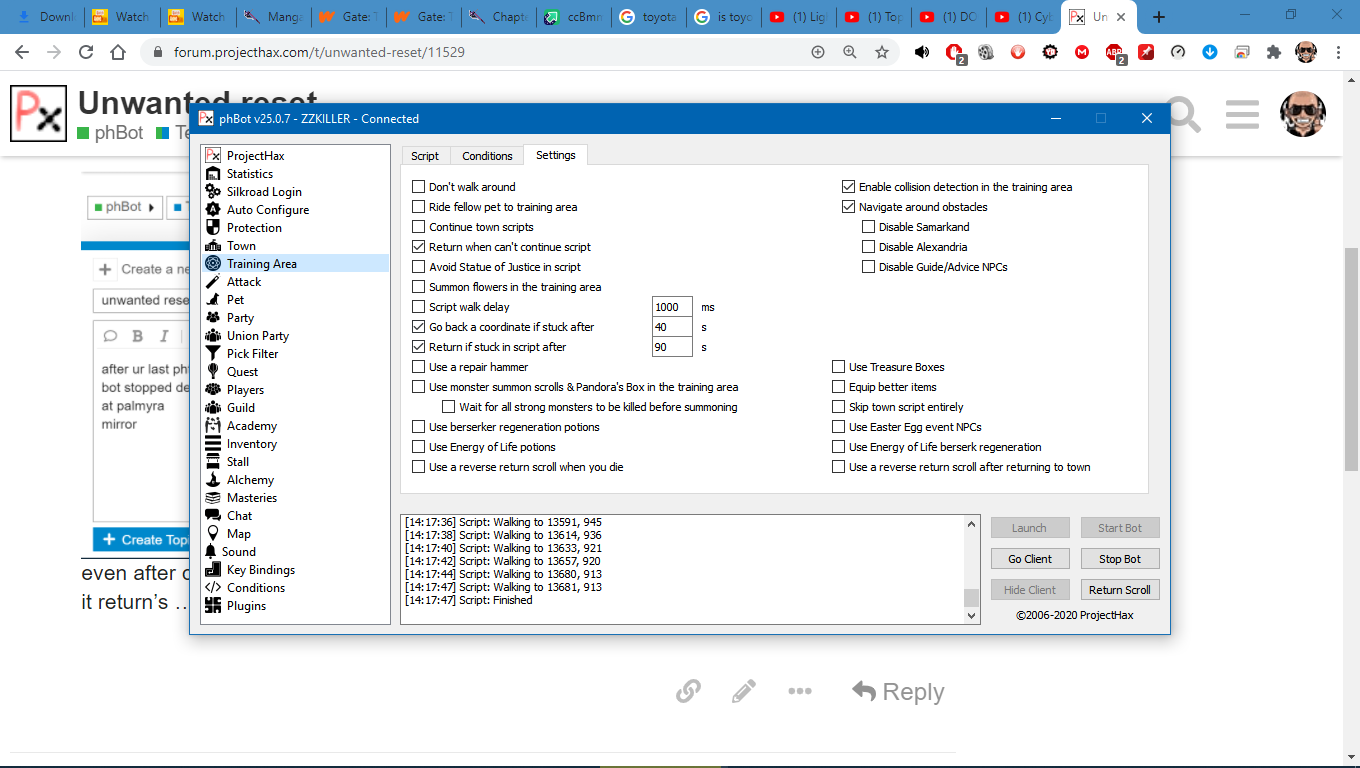Select the Silkroad Login icon
This screenshot has height=768, width=1360.
click(x=212, y=192)
